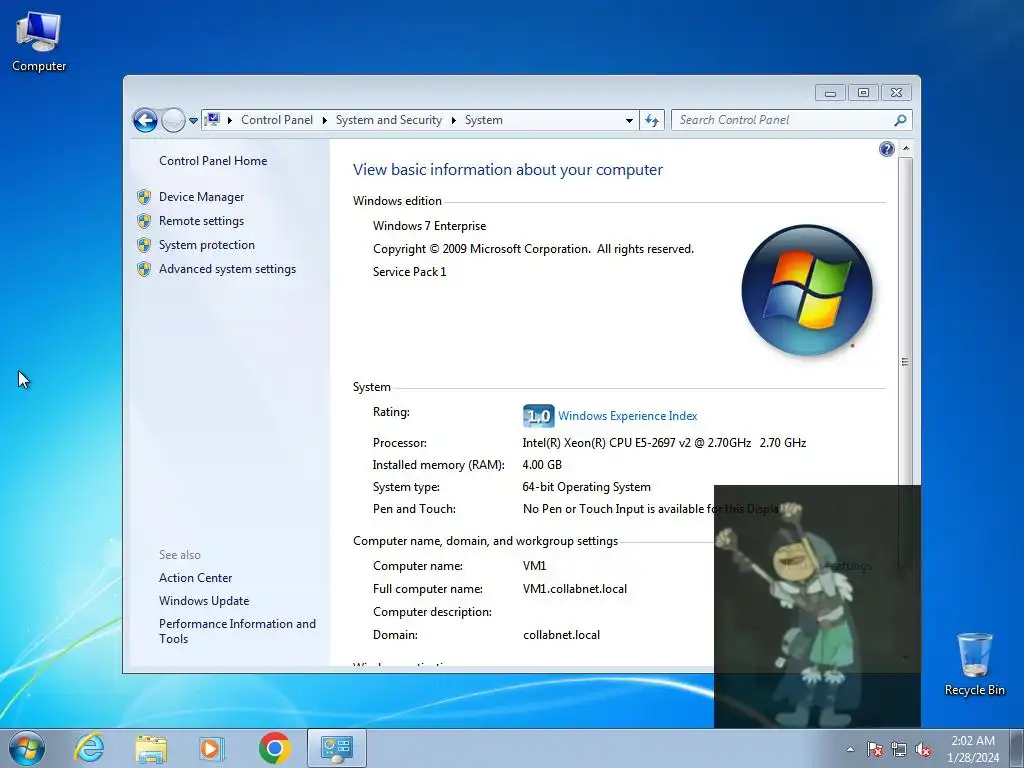Open the address bar history dropdown
This screenshot has height=768, width=1024.
[x=629, y=120]
